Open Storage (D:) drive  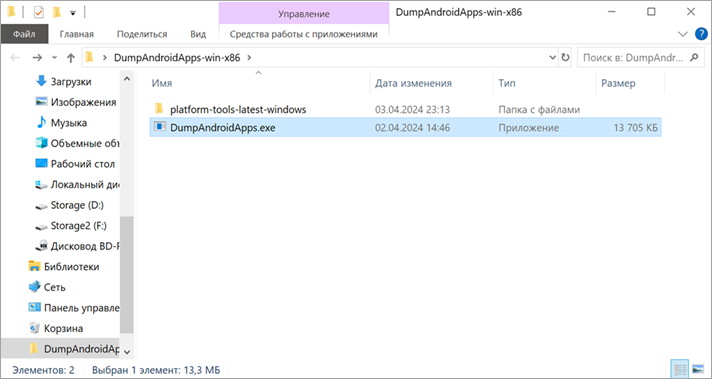click(x=77, y=205)
